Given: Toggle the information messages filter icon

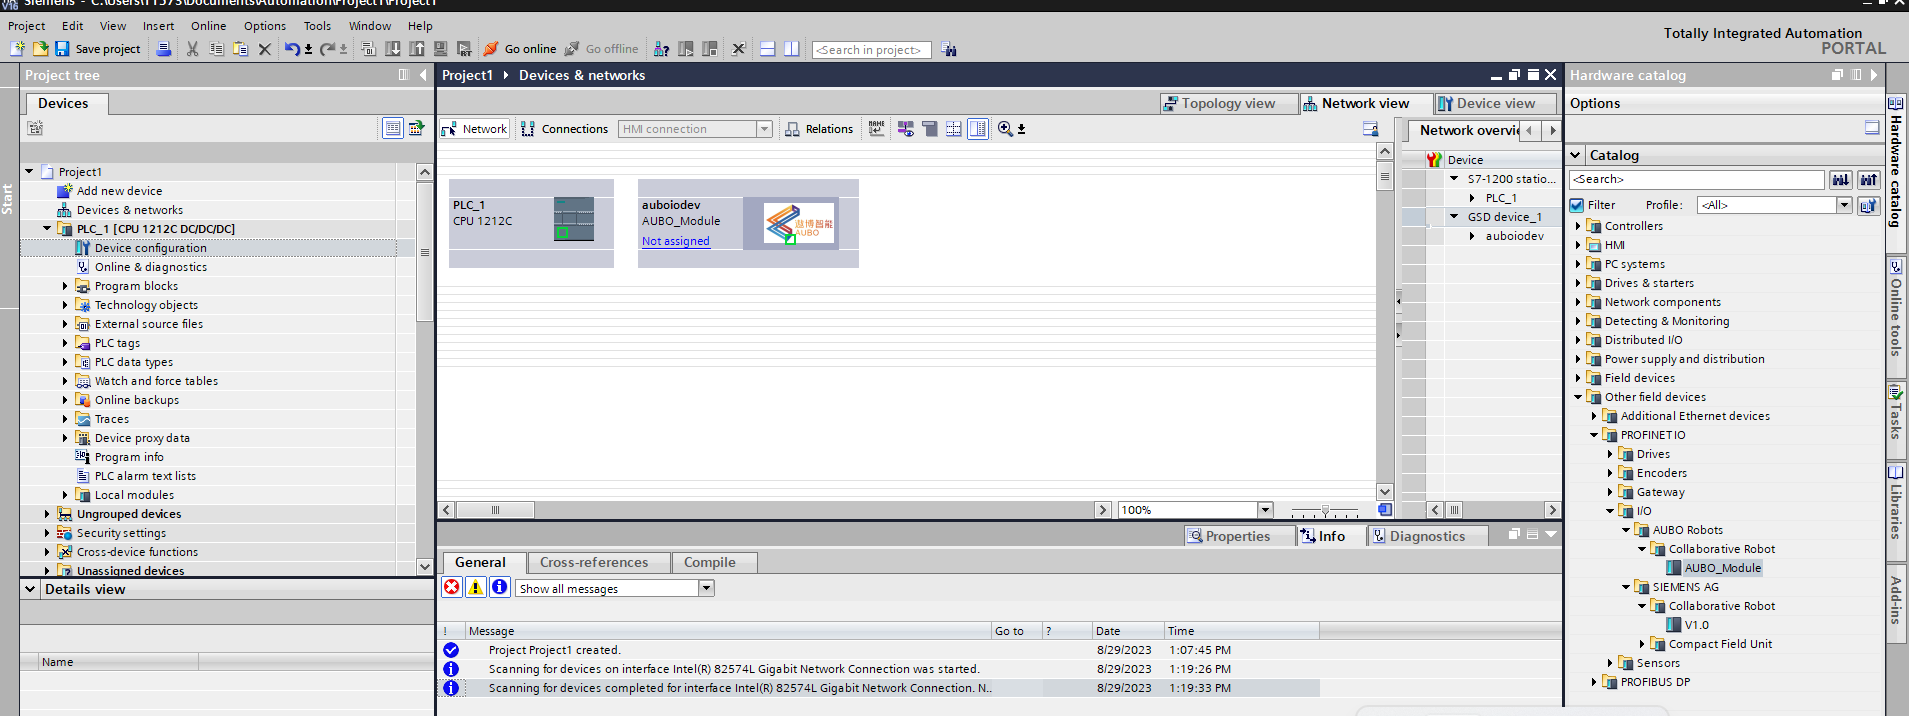Looking at the screenshot, I should pos(500,587).
